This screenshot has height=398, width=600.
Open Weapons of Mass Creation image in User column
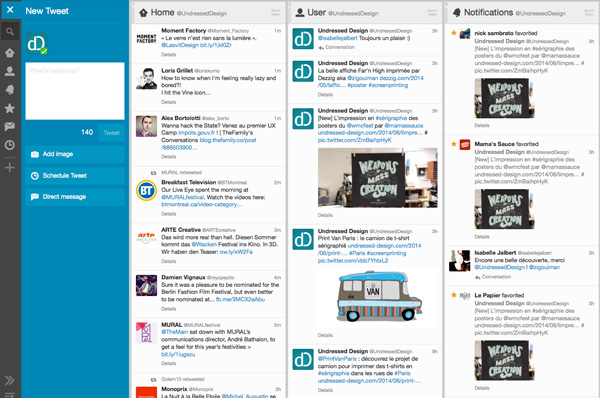coord(378,178)
